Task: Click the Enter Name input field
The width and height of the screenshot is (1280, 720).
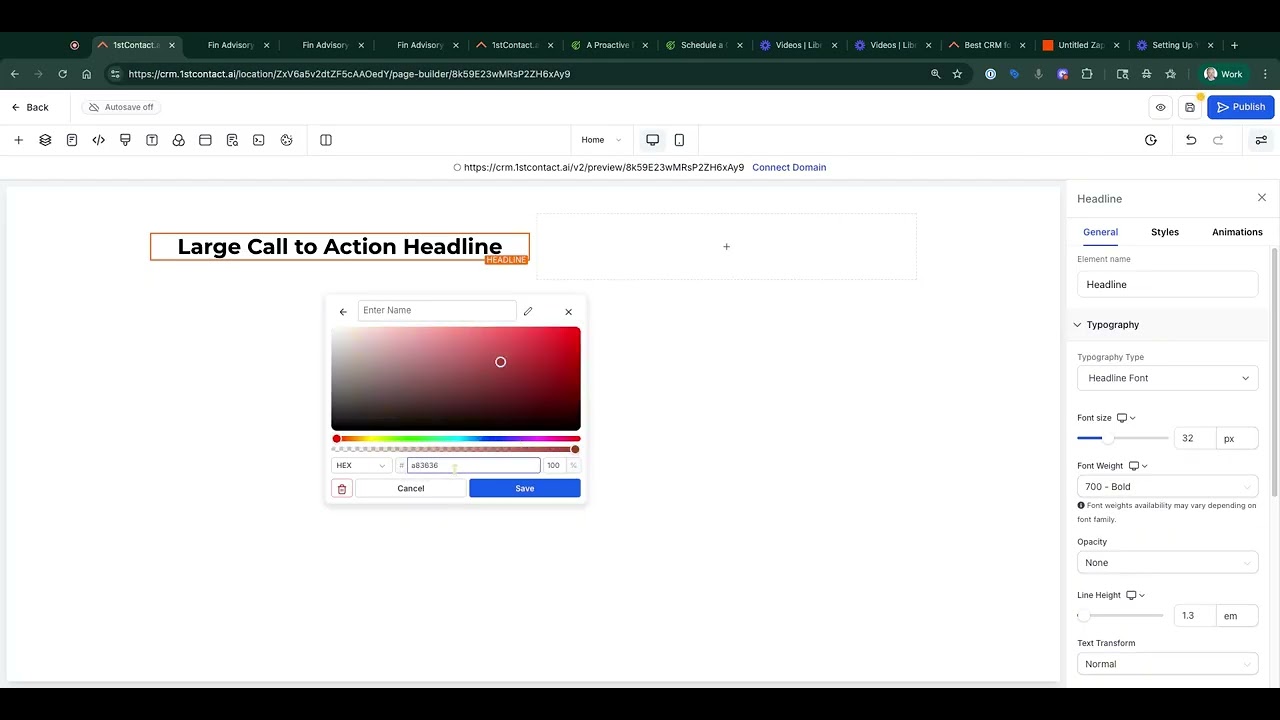Action: [437, 310]
